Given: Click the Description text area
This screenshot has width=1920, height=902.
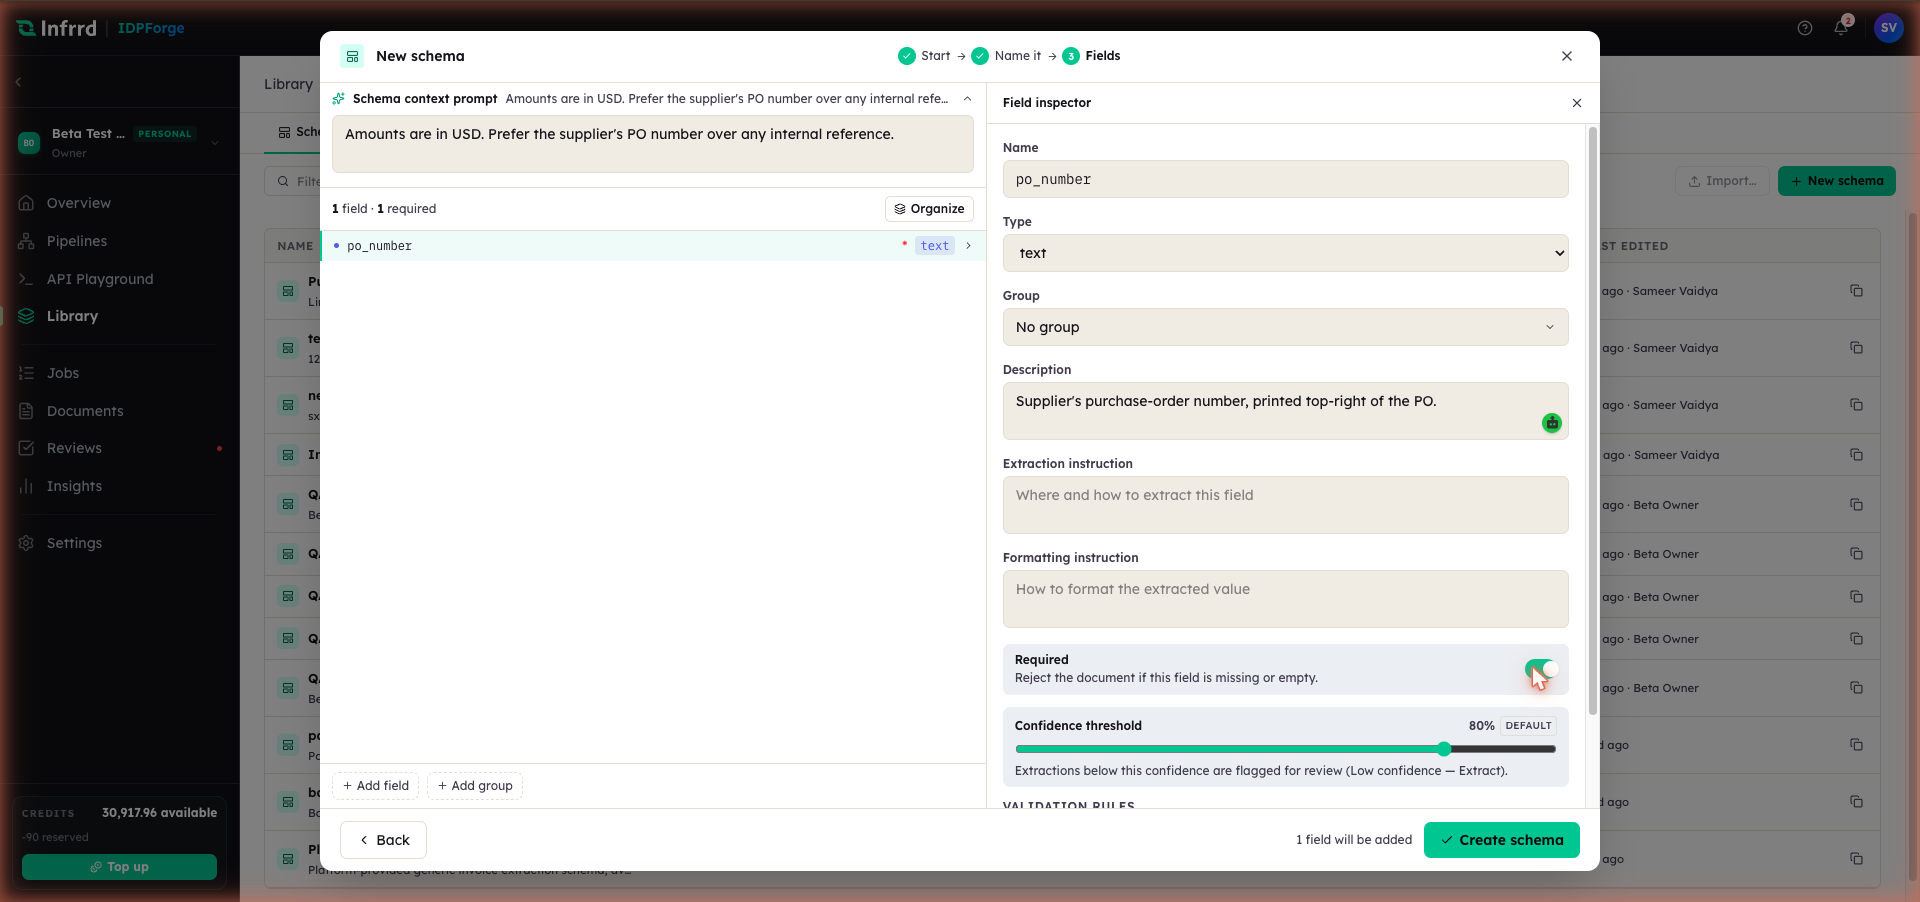Looking at the screenshot, I should coord(1285,411).
